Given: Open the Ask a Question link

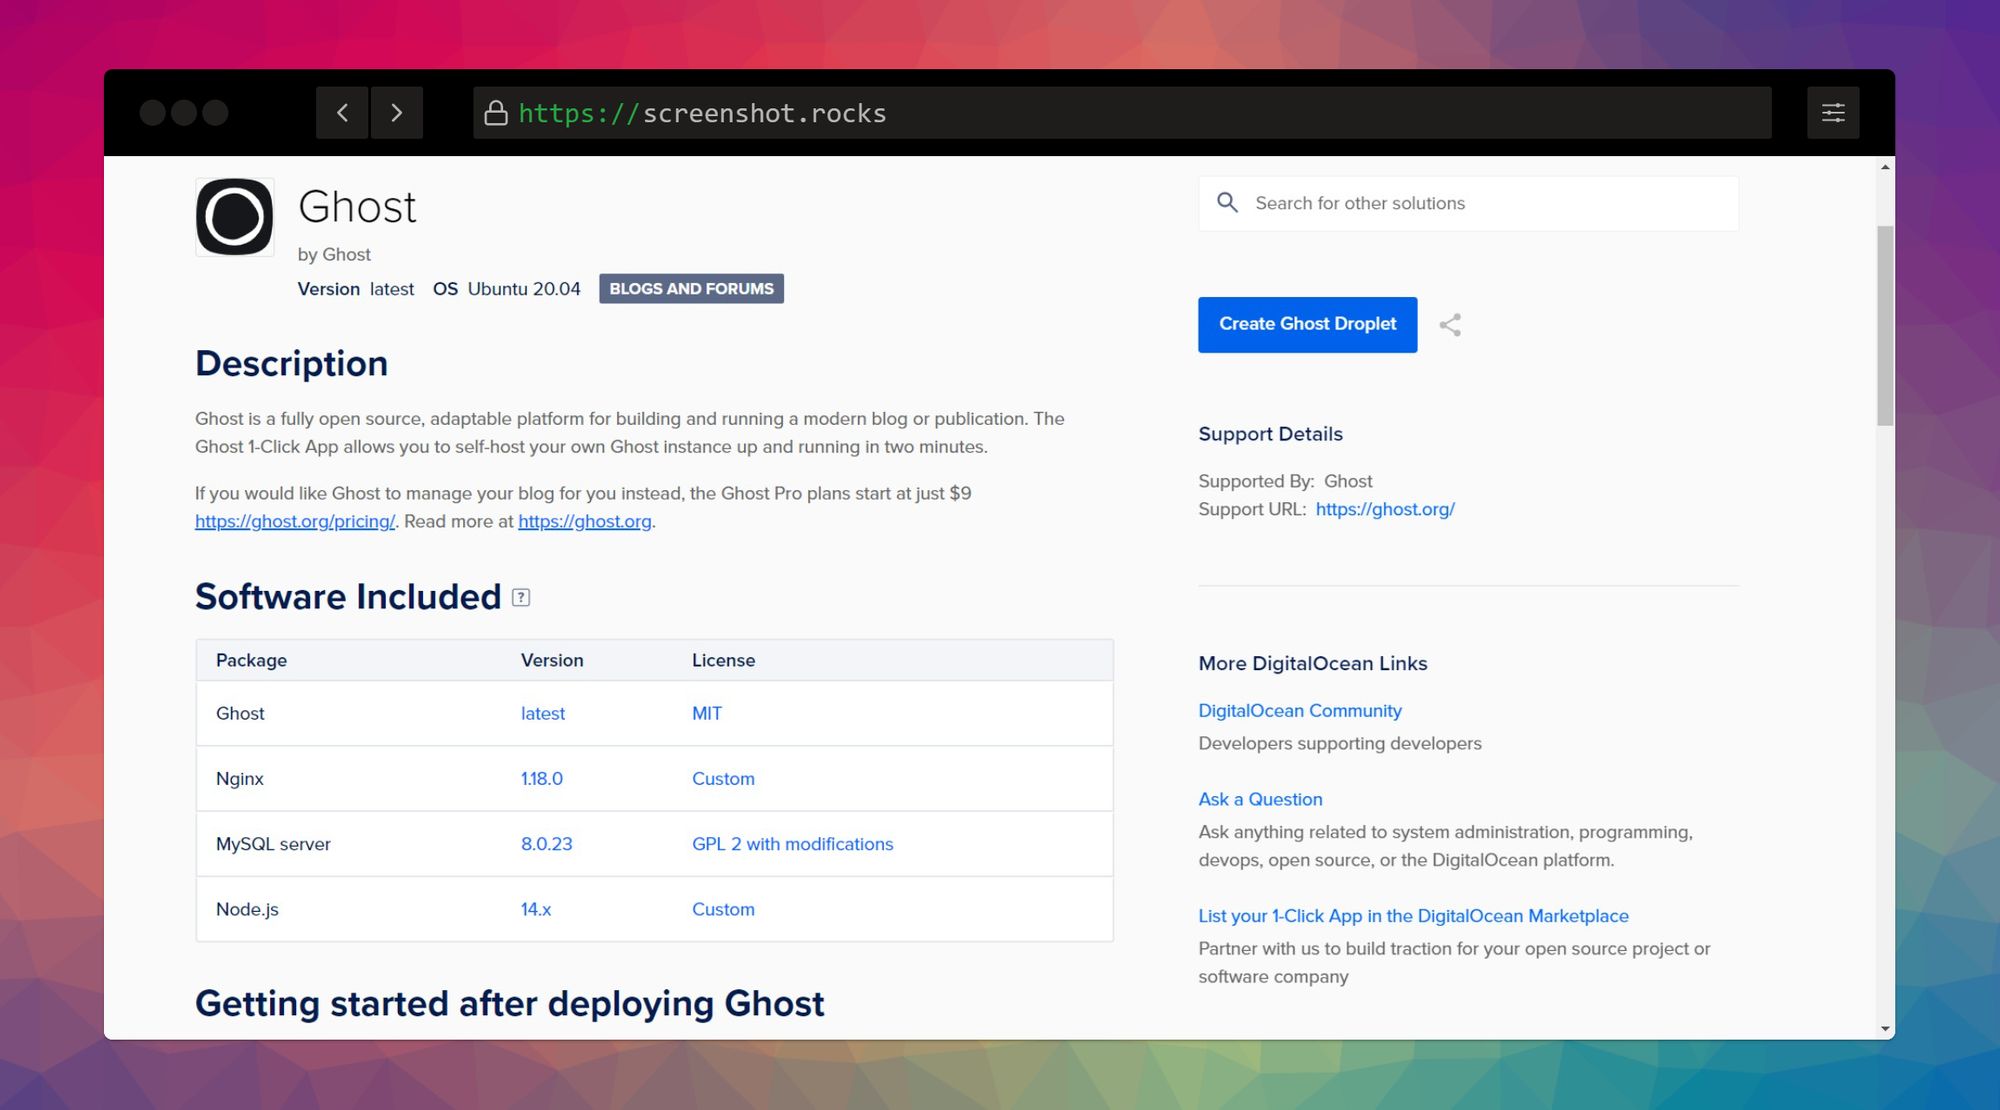Looking at the screenshot, I should 1260,799.
